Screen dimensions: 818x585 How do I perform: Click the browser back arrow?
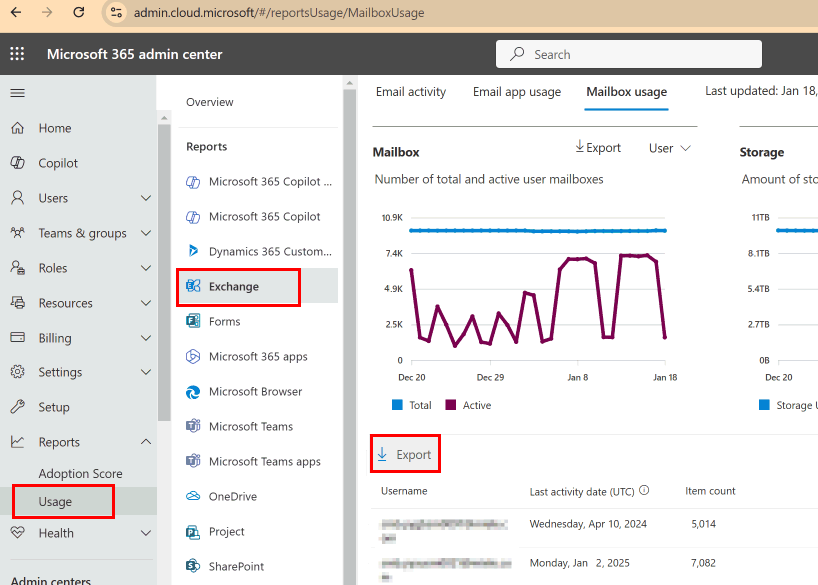click(x=16, y=13)
